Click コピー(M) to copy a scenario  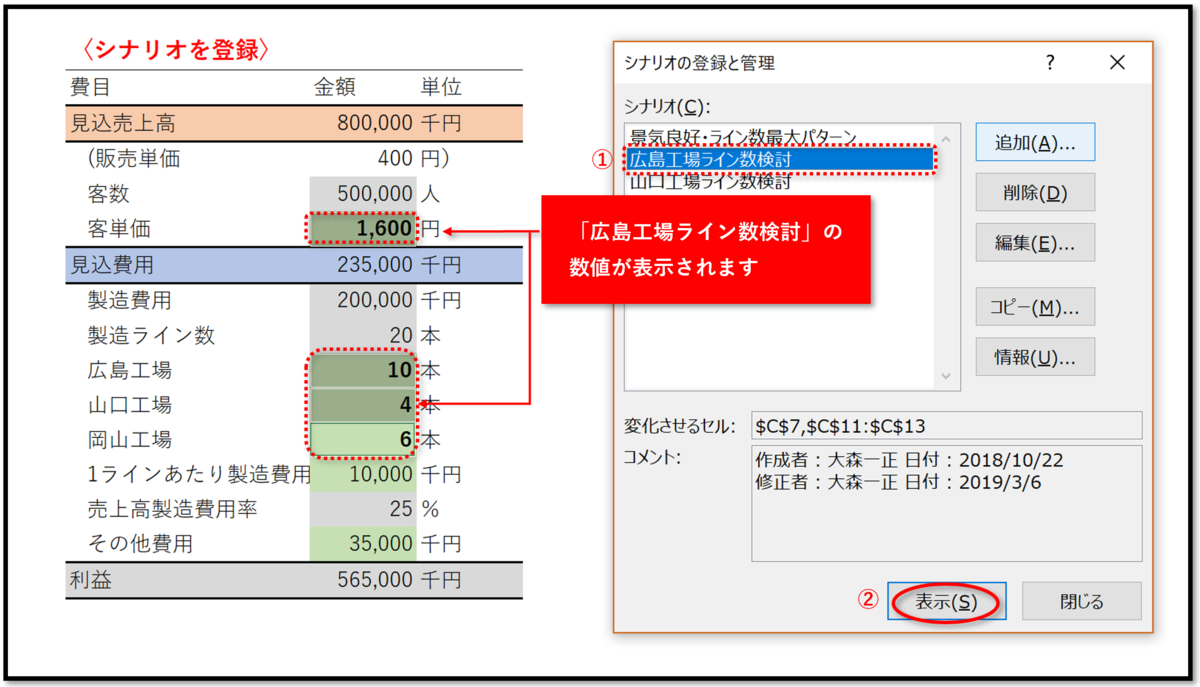(1035, 306)
